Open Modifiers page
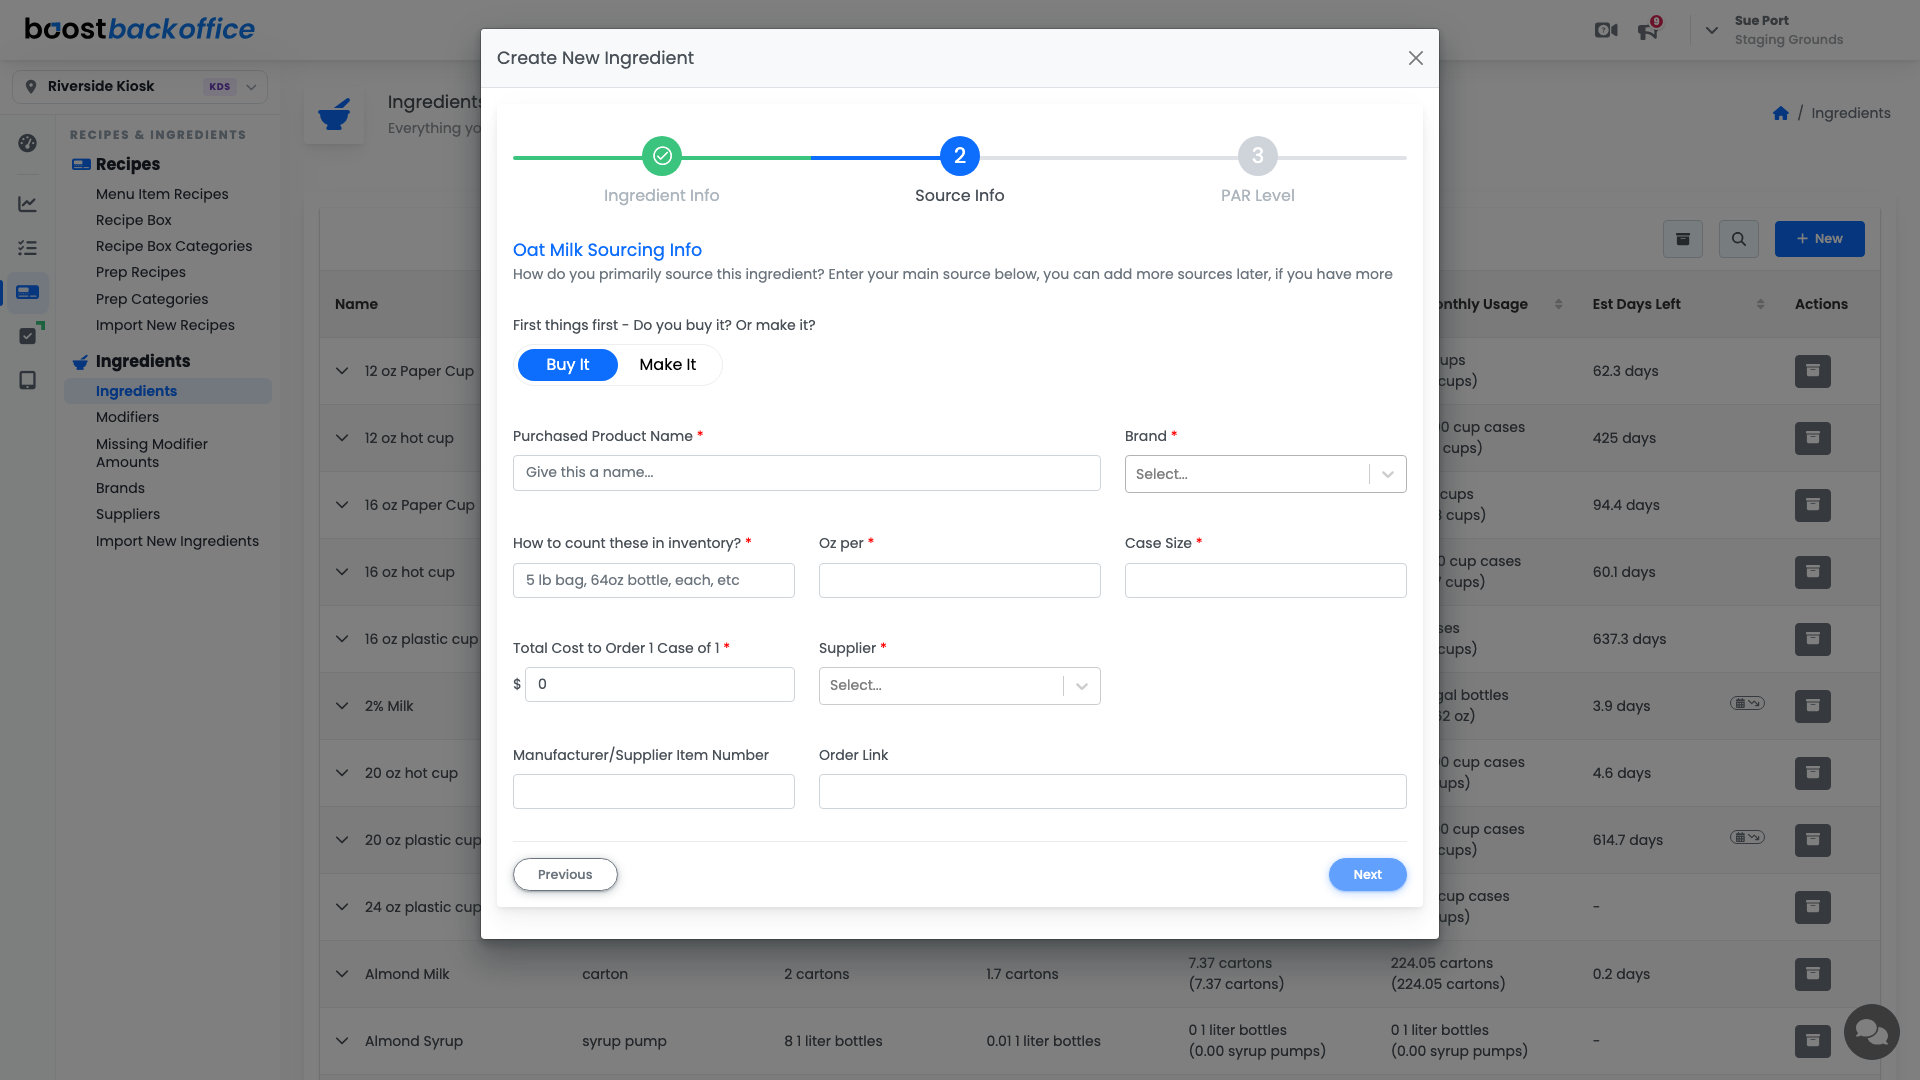The image size is (1920, 1080). click(127, 417)
